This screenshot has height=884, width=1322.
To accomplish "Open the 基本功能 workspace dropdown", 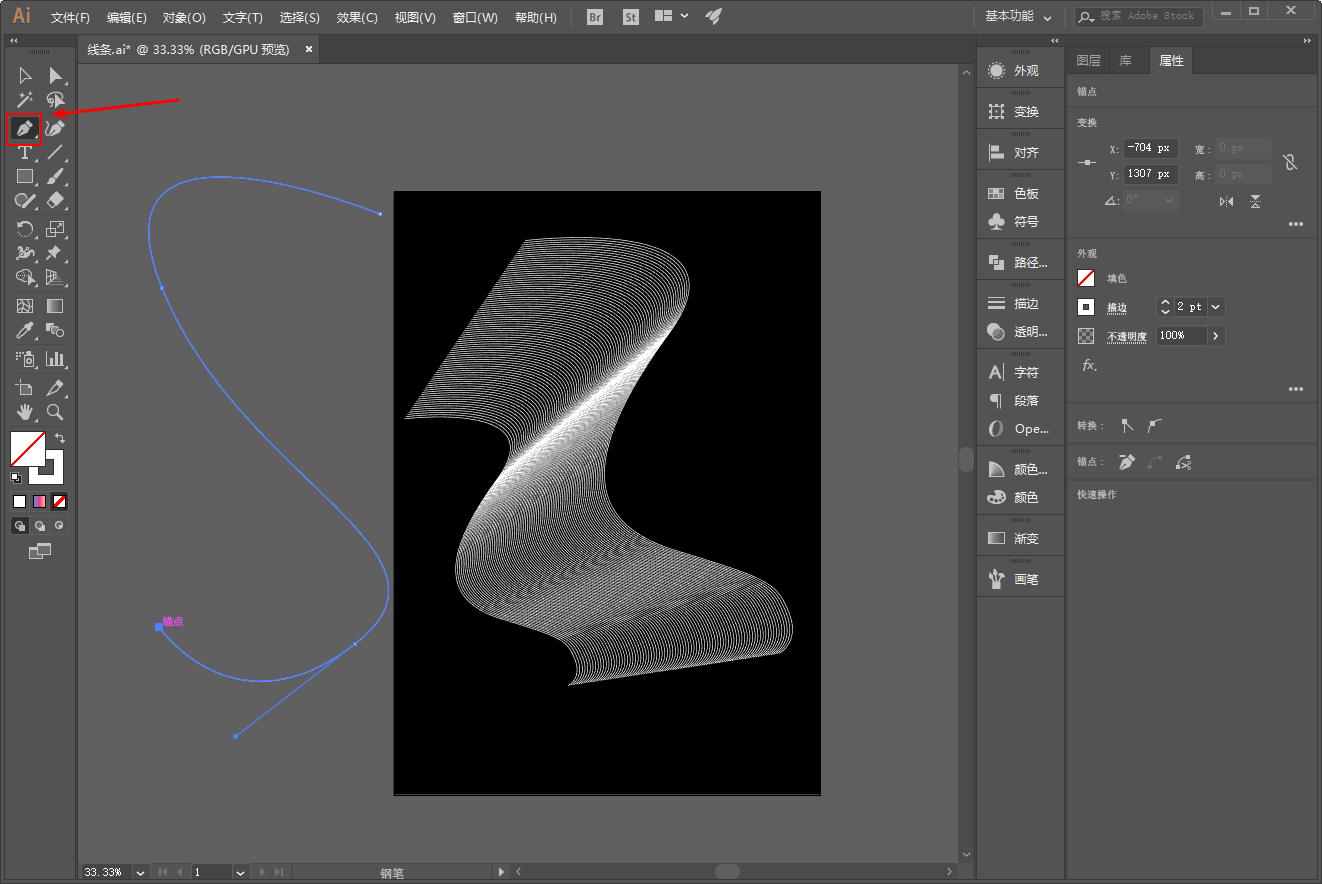I will click(x=1018, y=17).
